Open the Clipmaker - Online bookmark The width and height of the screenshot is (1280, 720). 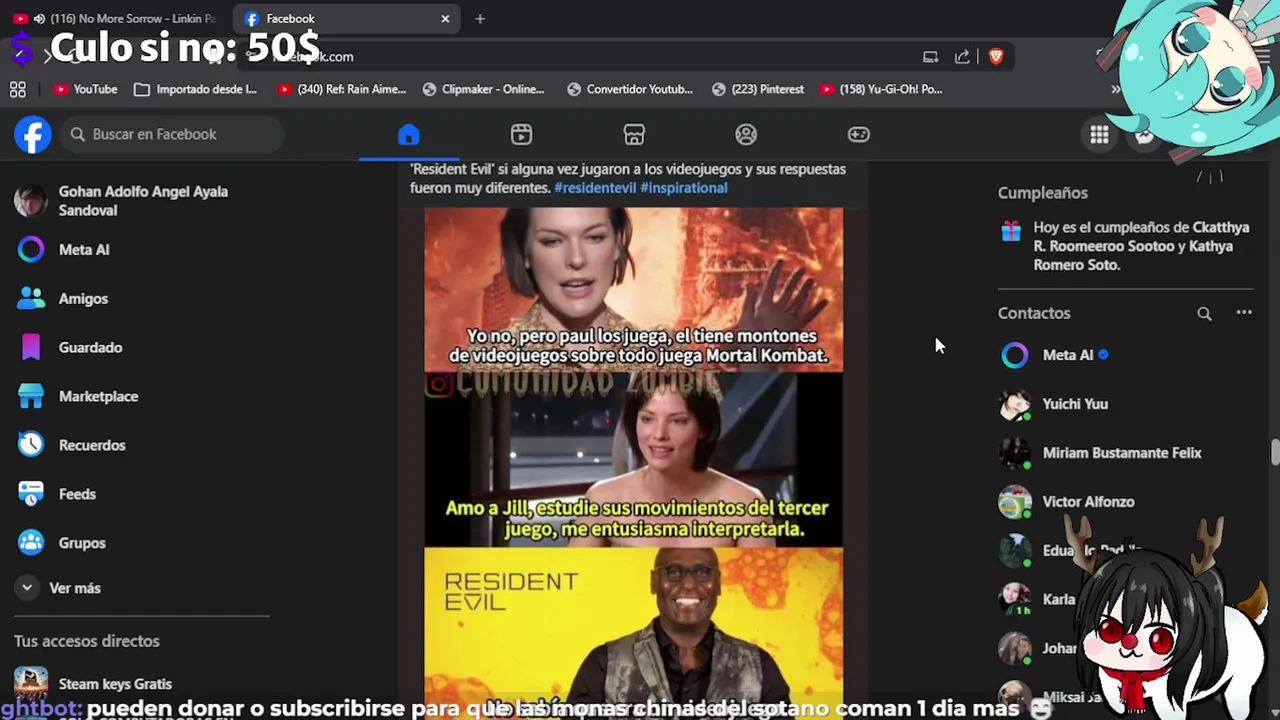pyautogui.click(x=483, y=89)
